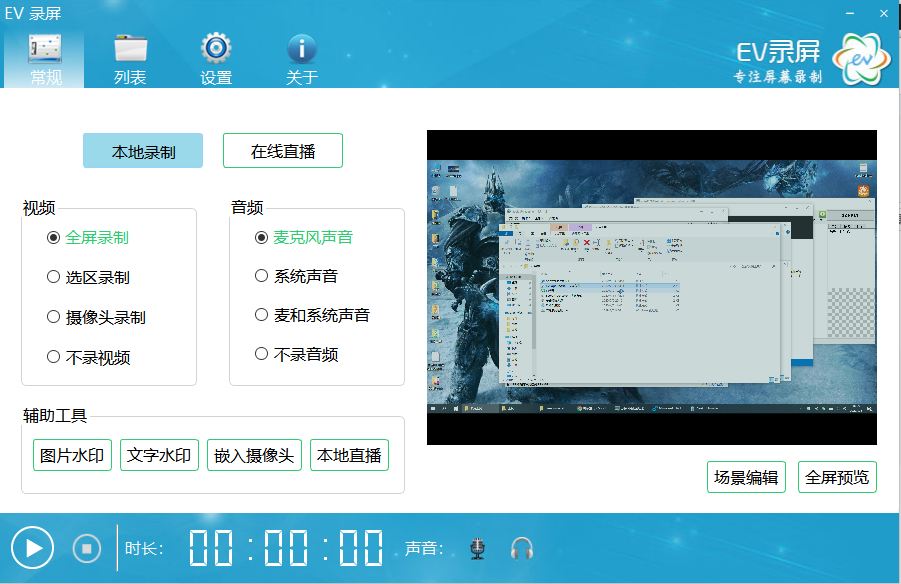Open the 关于 info tab
The height and width of the screenshot is (584, 901).
[x=302, y=60]
